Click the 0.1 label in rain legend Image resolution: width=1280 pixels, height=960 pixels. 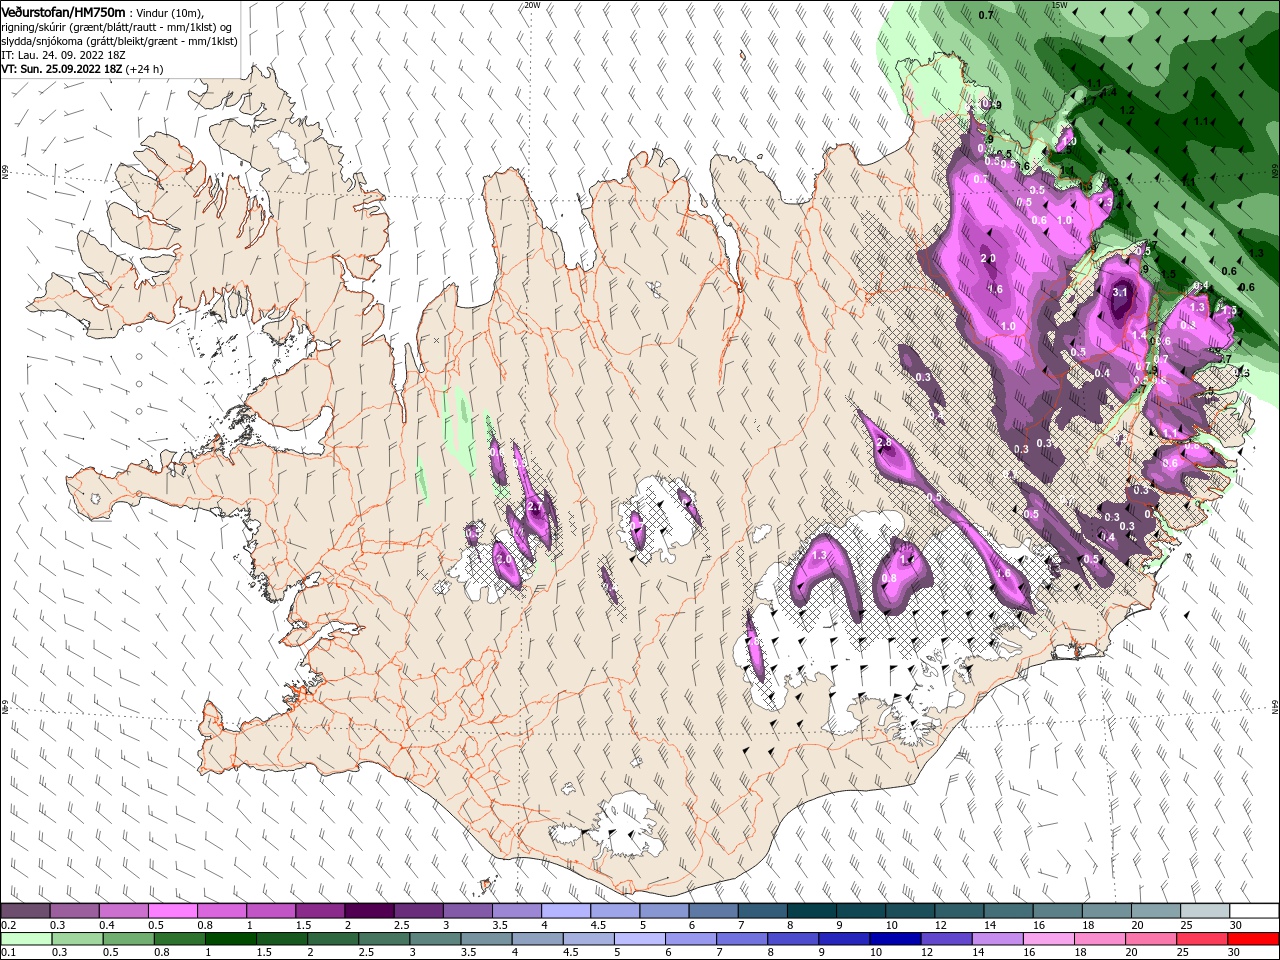pyautogui.click(x=8, y=953)
